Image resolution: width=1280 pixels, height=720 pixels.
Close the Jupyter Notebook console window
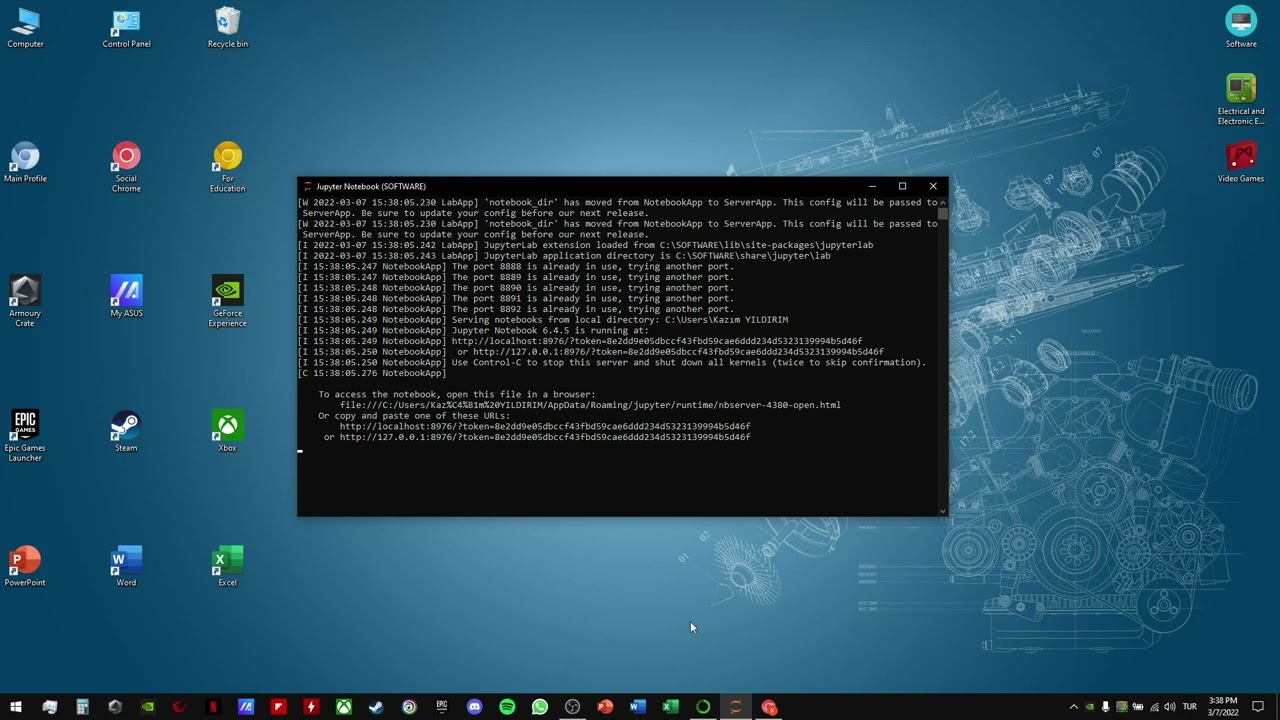pos(933,186)
